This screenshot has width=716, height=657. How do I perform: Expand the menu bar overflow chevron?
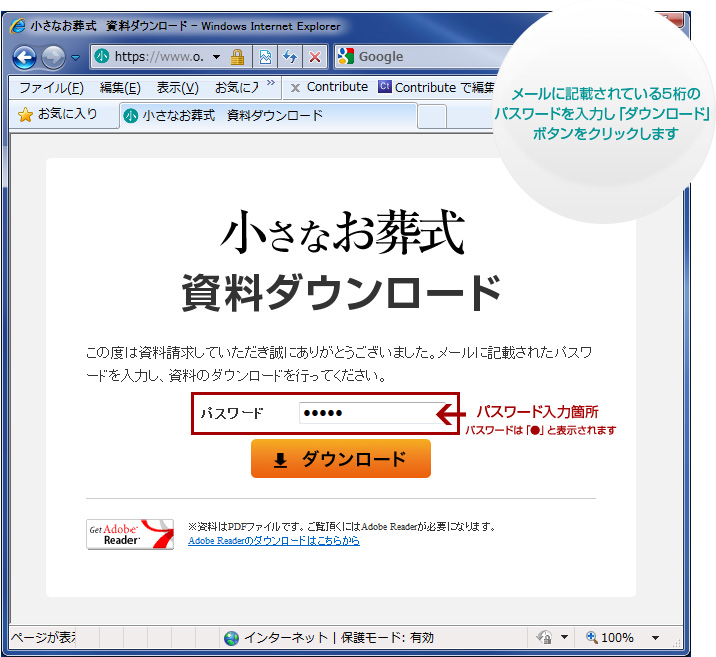[271, 83]
